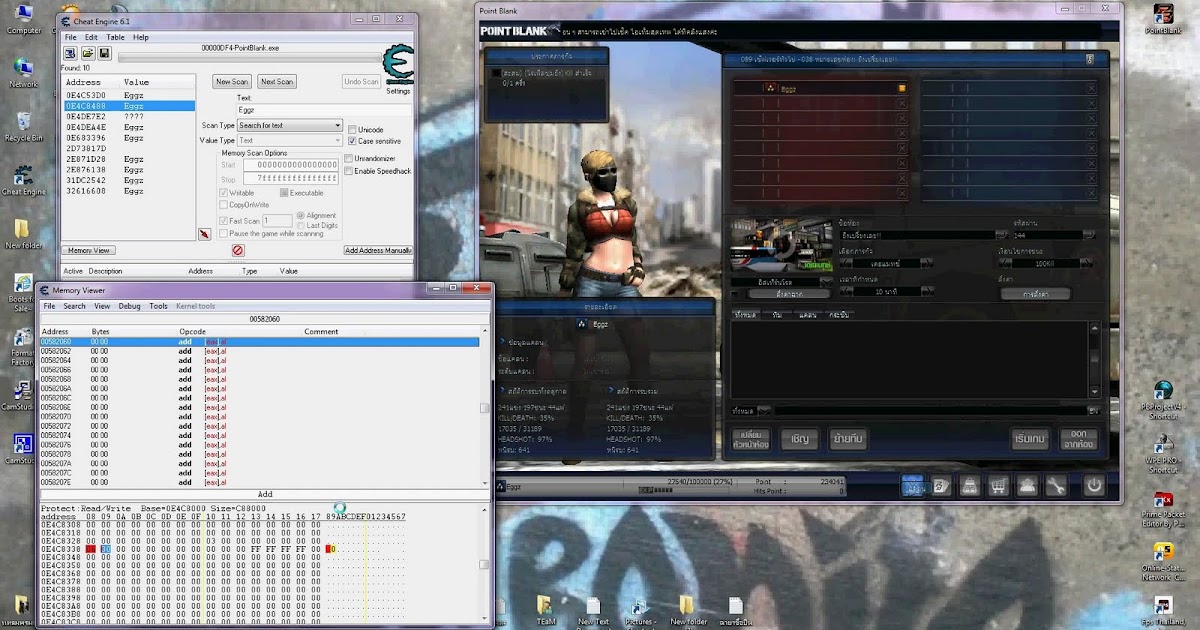Open the Help menu in Cheat Engine
Screen dimensions: 1200x630
[141, 37]
